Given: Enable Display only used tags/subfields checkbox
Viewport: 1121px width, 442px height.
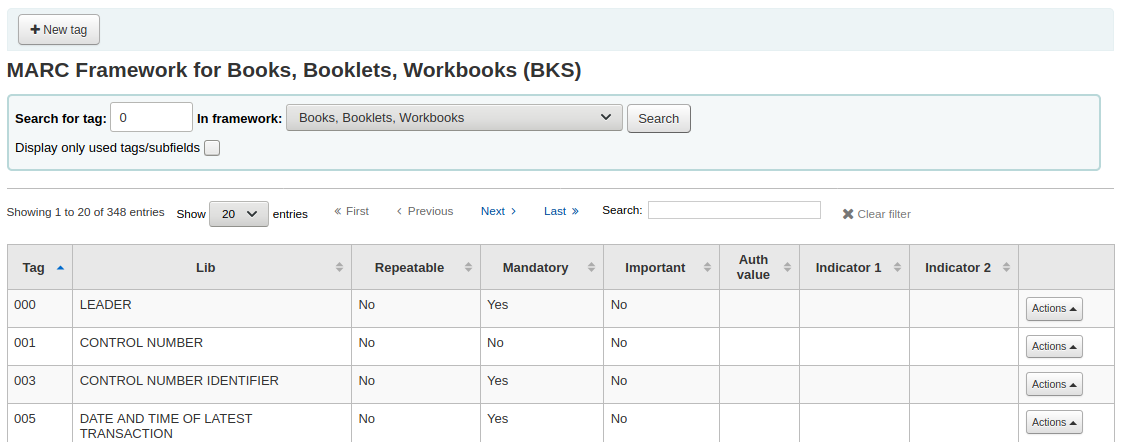Looking at the screenshot, I should coord(212,148).
